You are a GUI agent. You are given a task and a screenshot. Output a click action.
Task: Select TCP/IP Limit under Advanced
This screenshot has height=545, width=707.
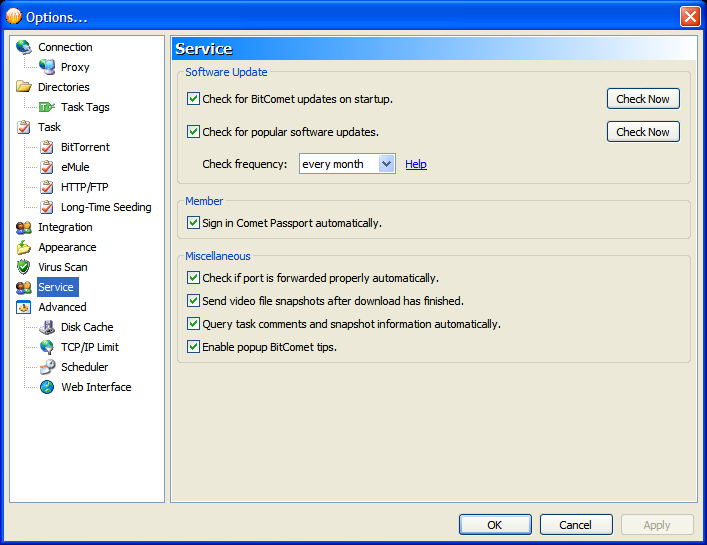tap(90, 347)
